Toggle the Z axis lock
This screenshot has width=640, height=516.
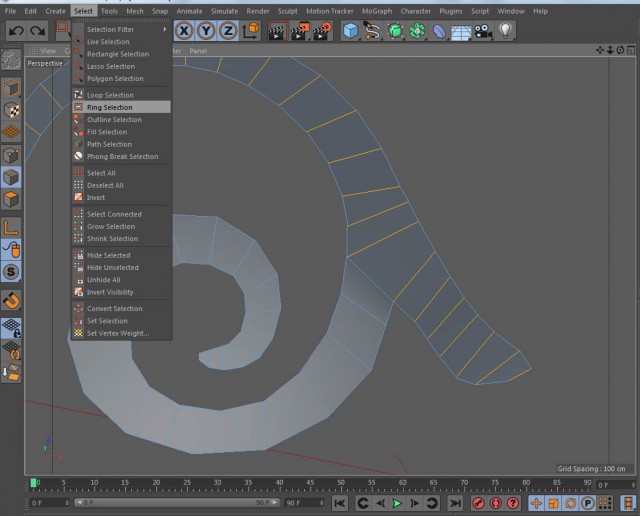click(228, 31)
